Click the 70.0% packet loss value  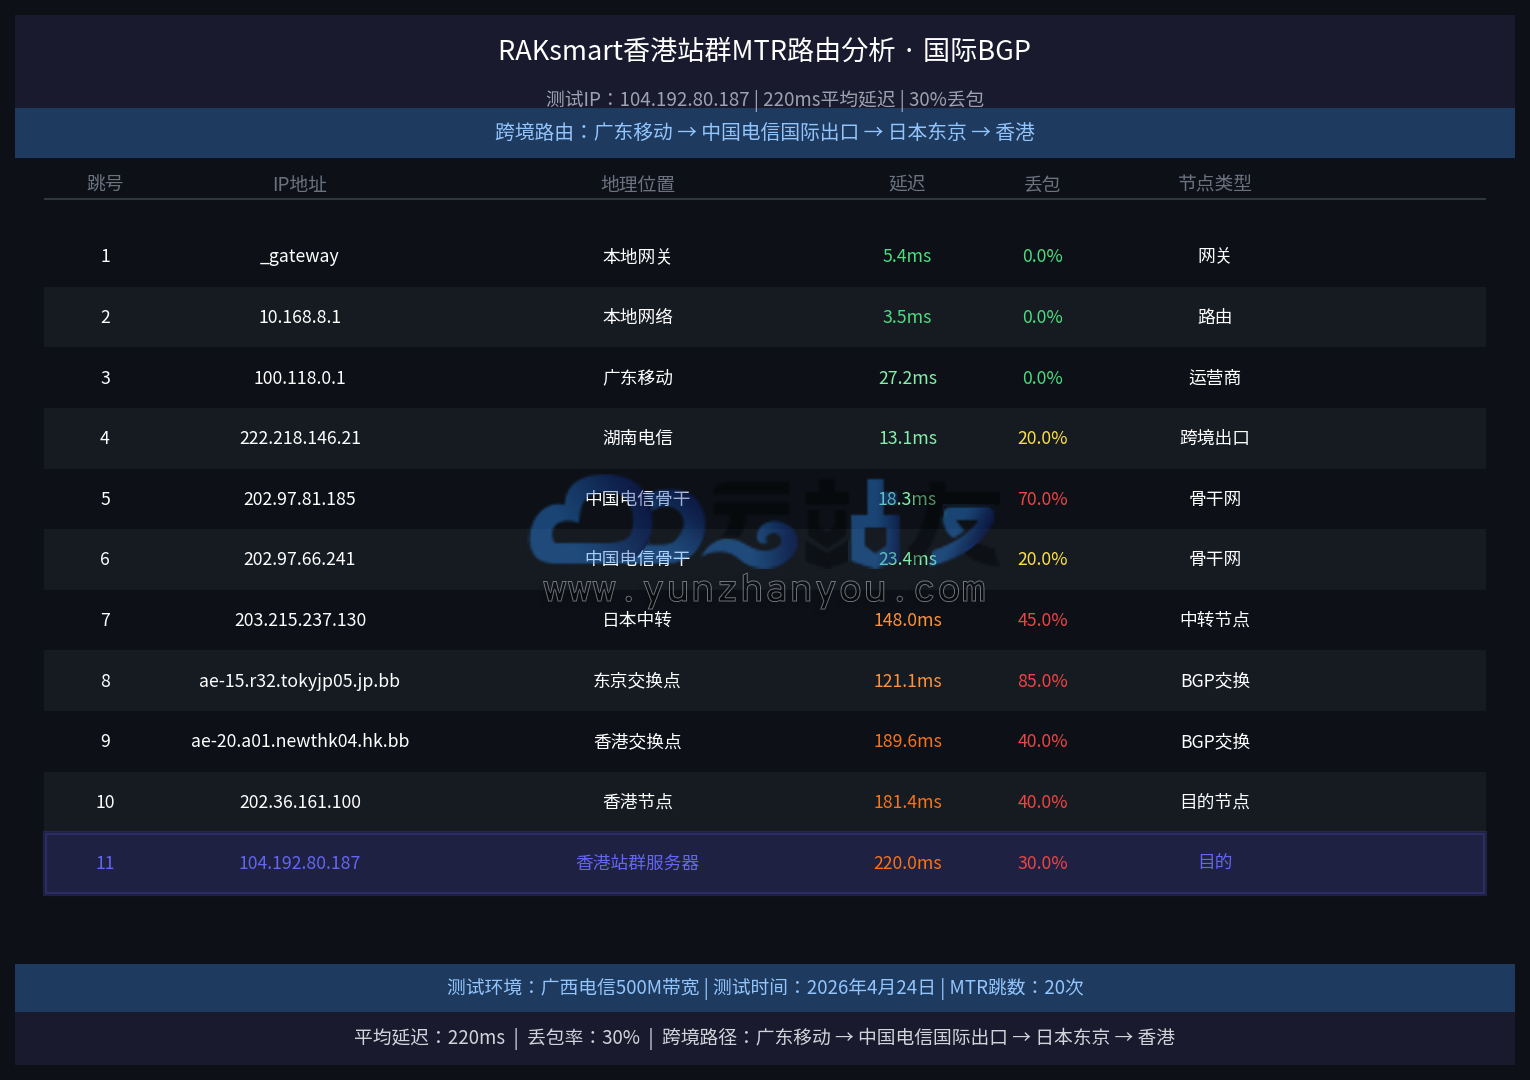(1042, 499)
